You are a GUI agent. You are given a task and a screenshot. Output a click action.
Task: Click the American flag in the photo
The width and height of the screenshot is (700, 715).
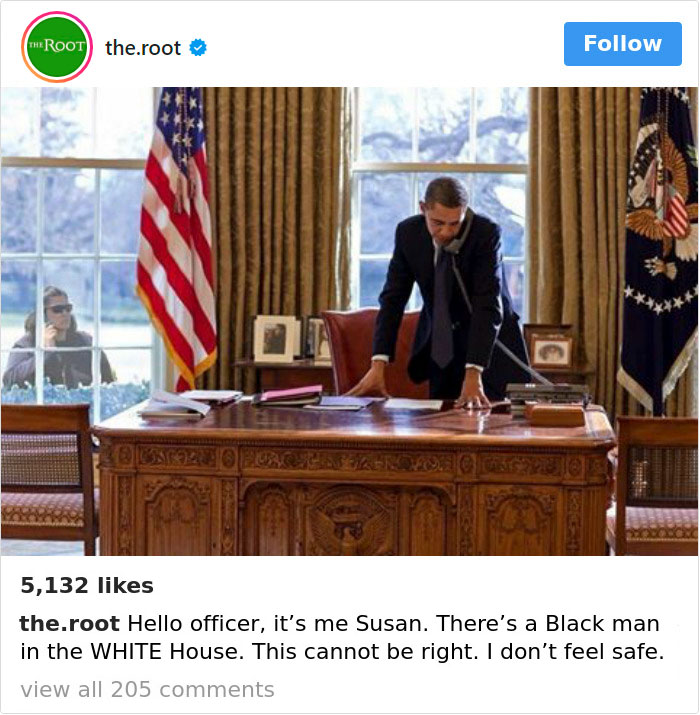(177, 237)
